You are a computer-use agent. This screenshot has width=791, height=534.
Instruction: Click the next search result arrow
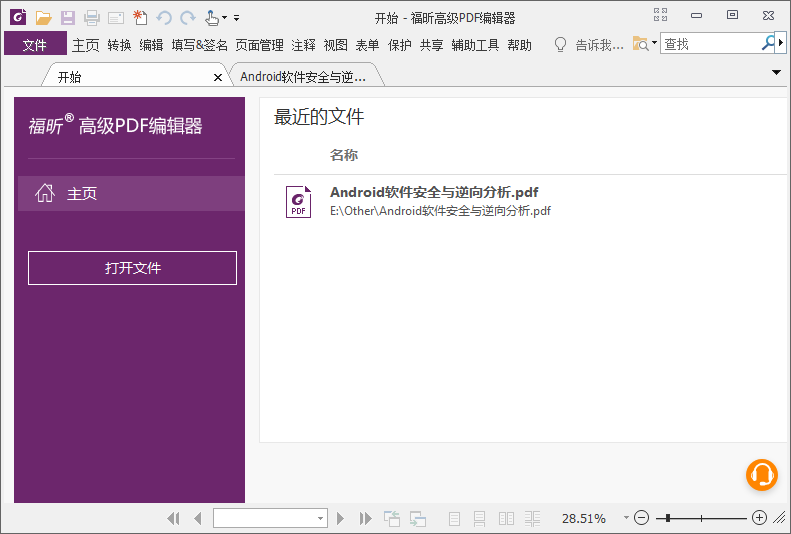coord(781,43)
